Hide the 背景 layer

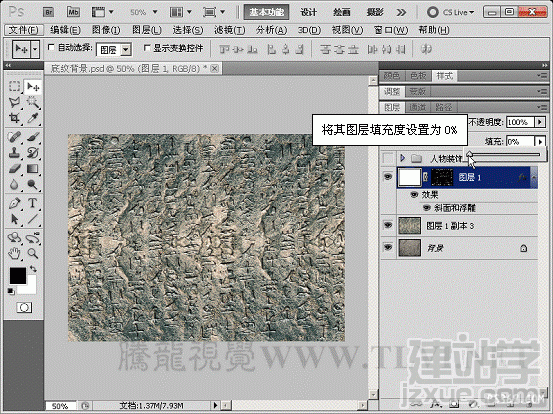tap(388, 247)
